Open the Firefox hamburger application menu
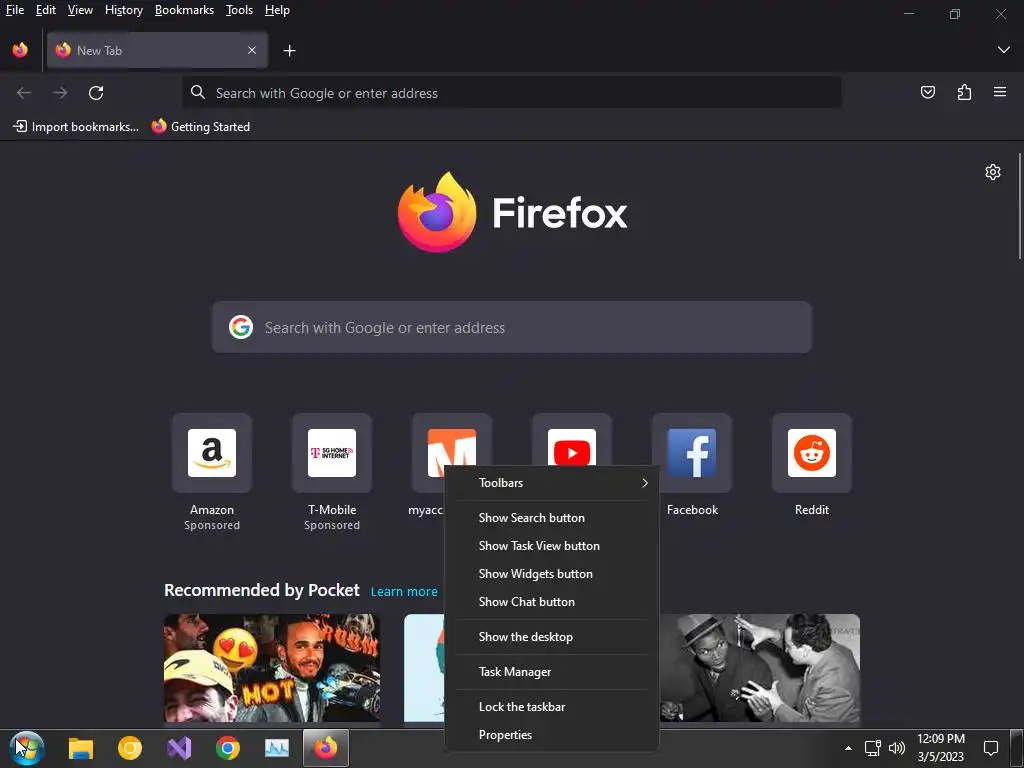Screen dimensions: 1024x768 1000,92
